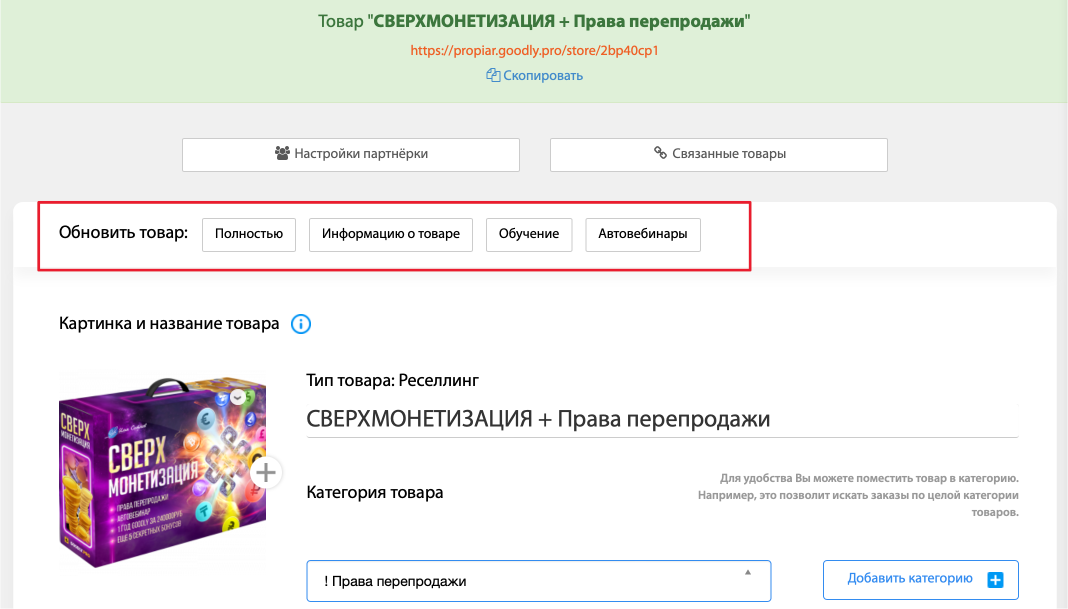Image resolution: width=1068 pixels, height=609 pixels.
Task: Click the product name input field
Action: pos(662,419)
